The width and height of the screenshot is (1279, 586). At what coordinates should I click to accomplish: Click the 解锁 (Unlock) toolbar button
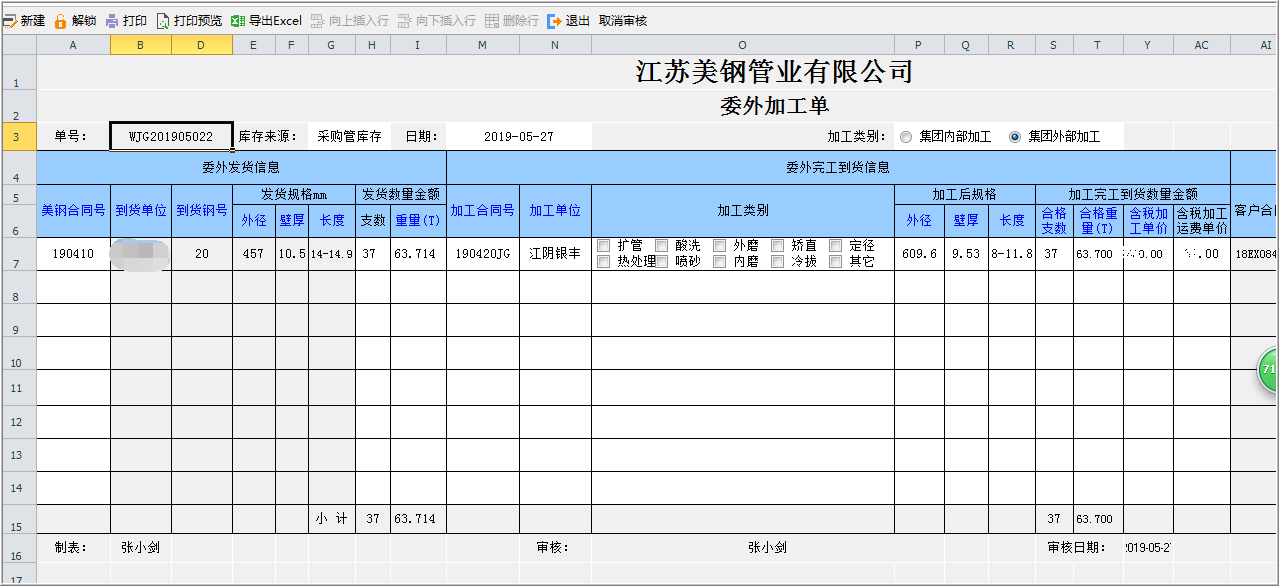click(75, 20)
